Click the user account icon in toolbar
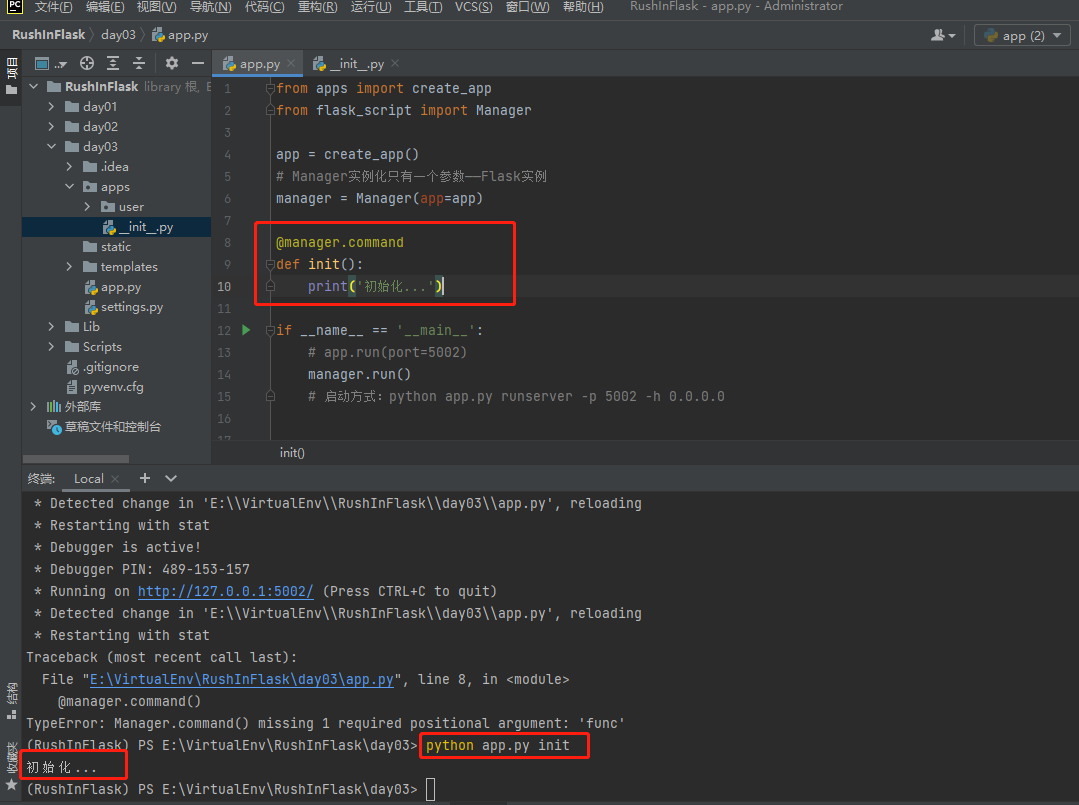Image resolution: width=1079 pixels, height=805 pixels. 943,35
